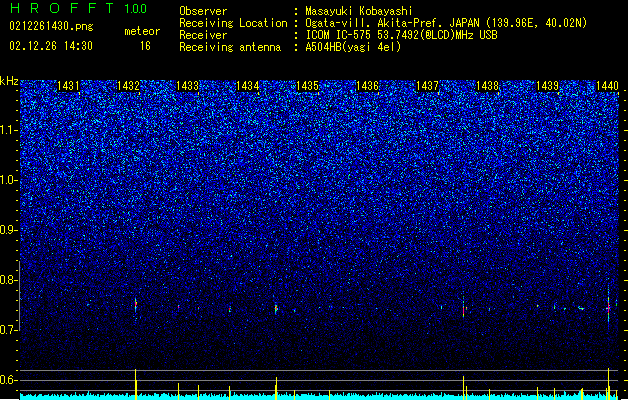Click the meteor count value 16
Image resolution: width=629 pixels, height=400 pixels.
[x=145, y=46]
